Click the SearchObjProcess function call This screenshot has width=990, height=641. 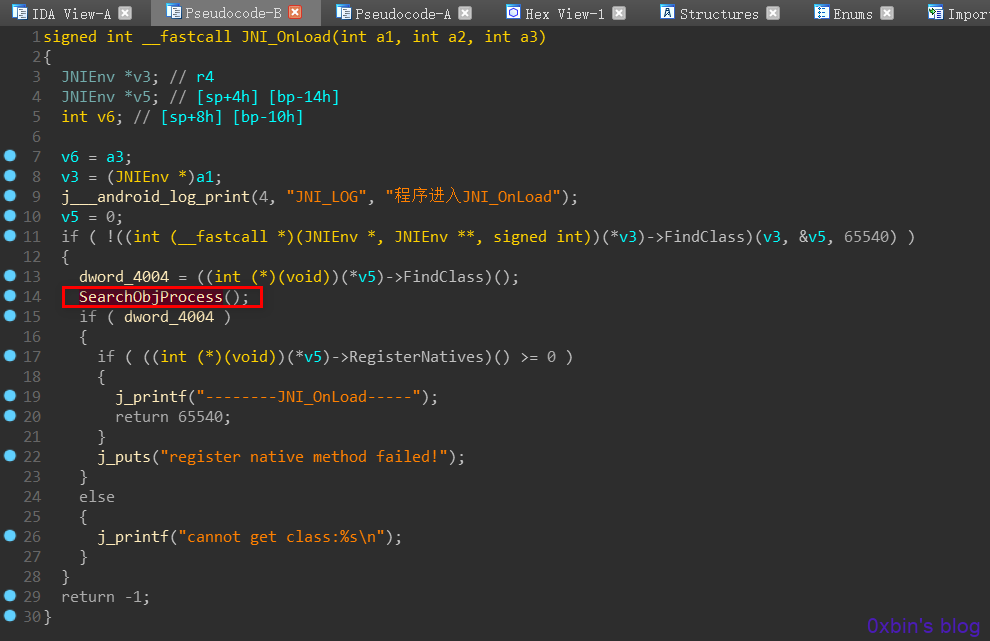tap(151, 297)
